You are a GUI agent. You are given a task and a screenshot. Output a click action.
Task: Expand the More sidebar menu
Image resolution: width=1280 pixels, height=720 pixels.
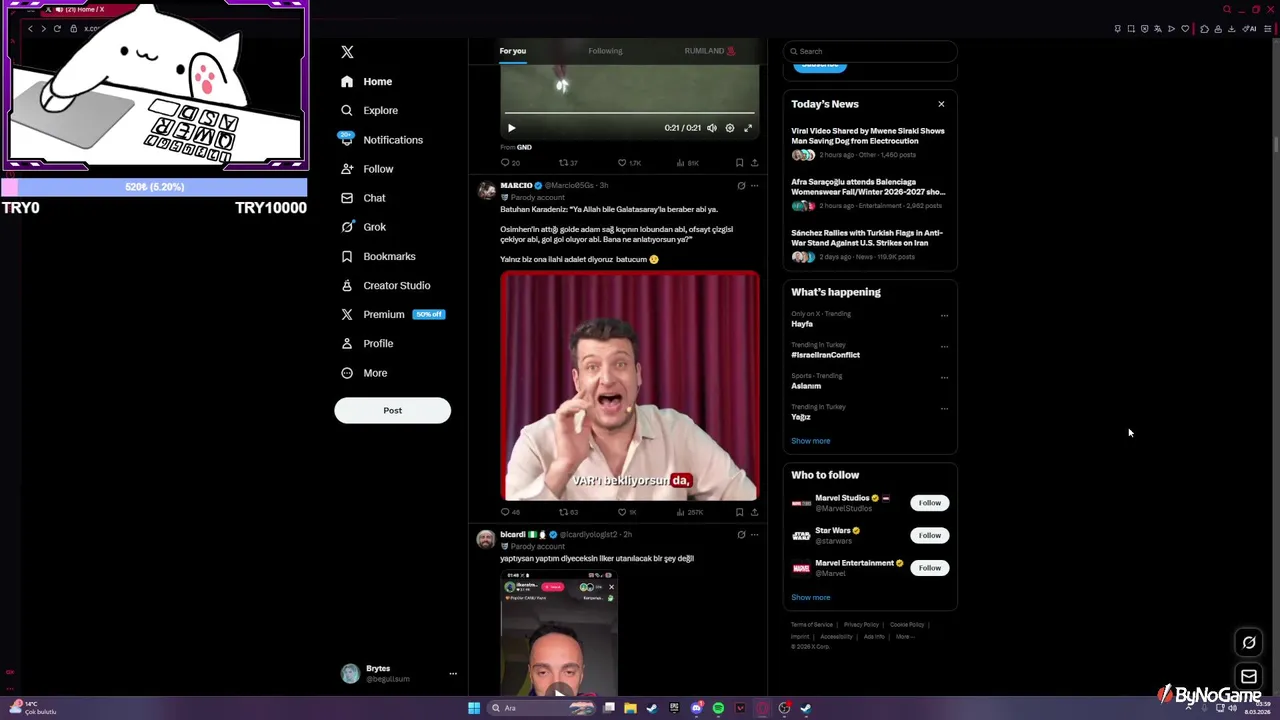coord(364,373)
